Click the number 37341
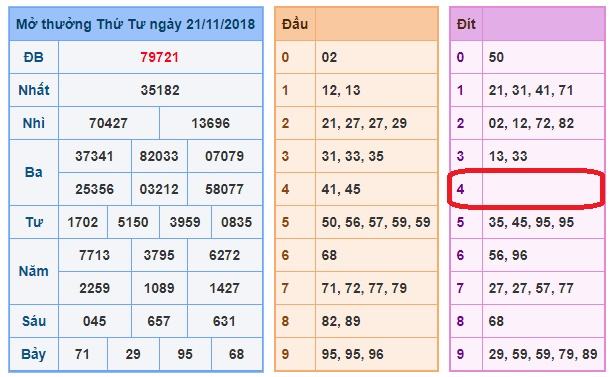This screenshot has height=377, width=615. (95, 156)
